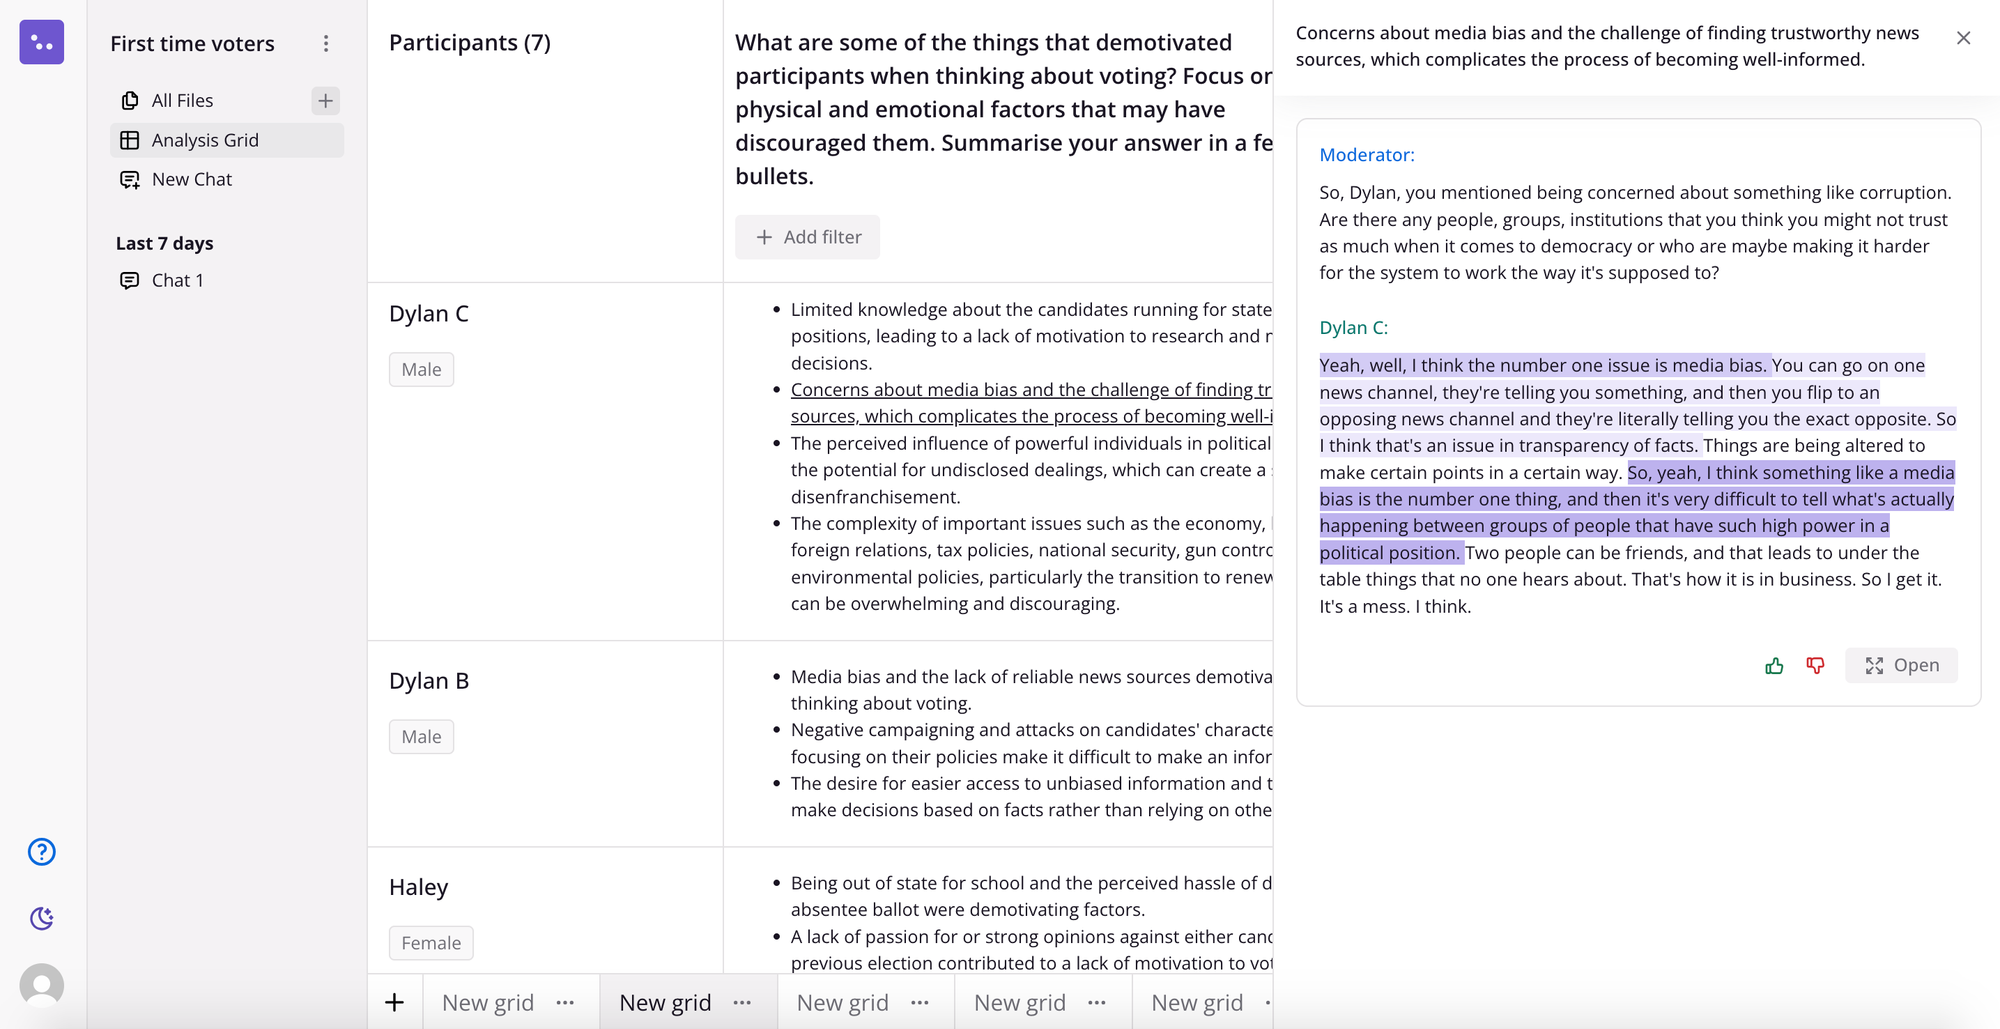The height and width of the screenshot is (1029, 2000).
Task: Add a new grid with the plus button
Action: pyautogui.click(x=395, y=1002)
